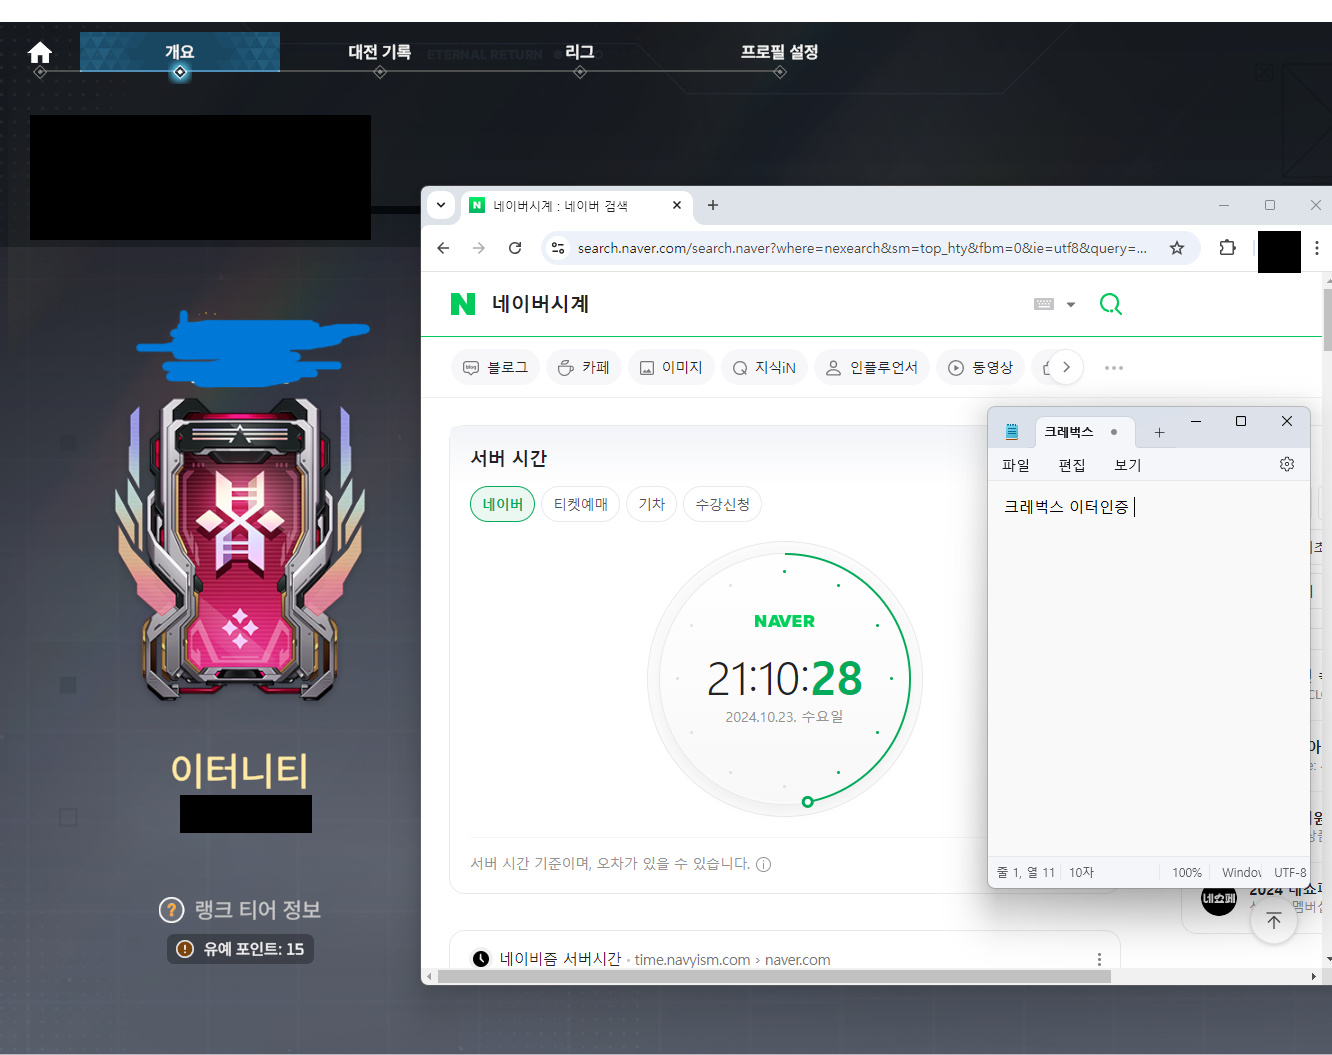Open the 개요 tab in game profile

pyautogui.click(x=180, y=52)
